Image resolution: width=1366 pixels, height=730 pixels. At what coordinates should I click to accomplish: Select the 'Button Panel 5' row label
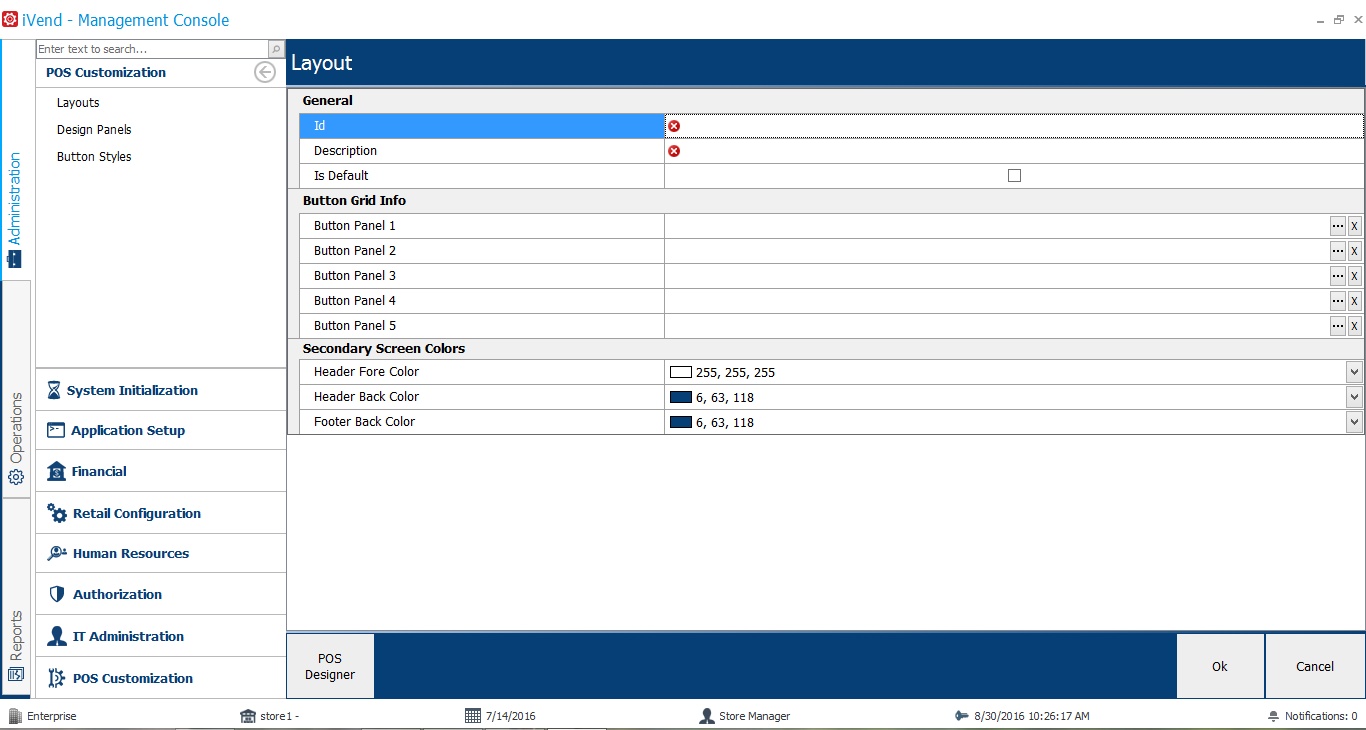[482, 326]
